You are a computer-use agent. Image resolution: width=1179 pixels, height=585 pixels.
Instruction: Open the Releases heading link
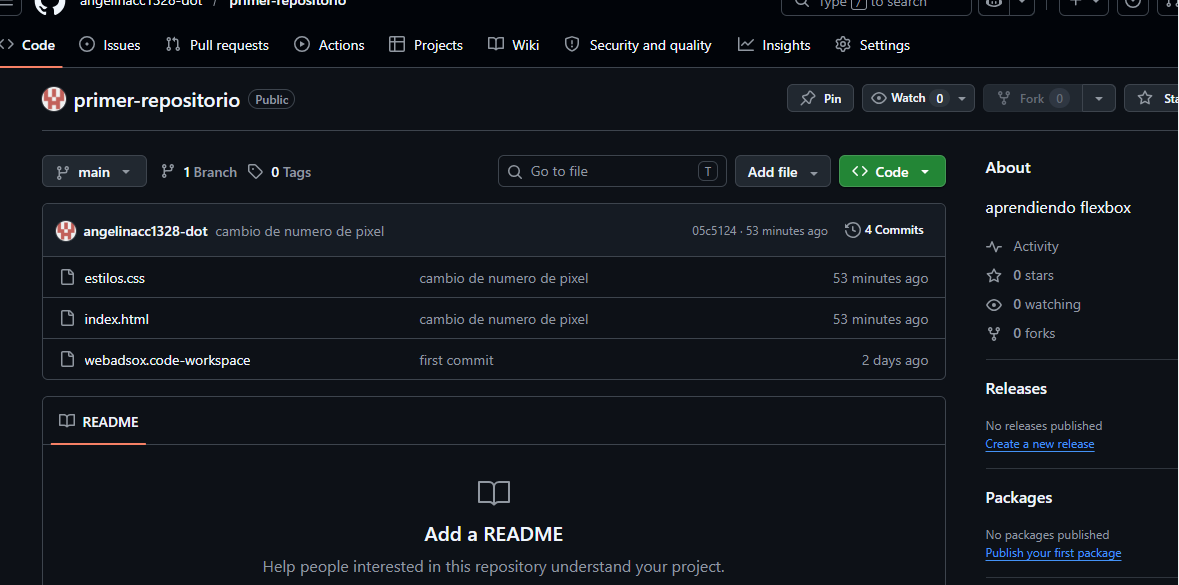click(1016, 389)
